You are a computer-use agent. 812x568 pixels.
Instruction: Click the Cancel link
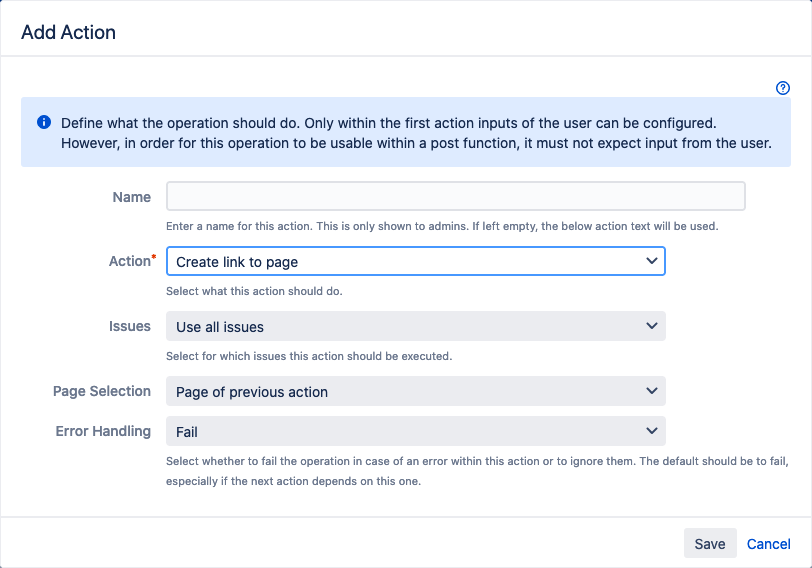point(768,544)
